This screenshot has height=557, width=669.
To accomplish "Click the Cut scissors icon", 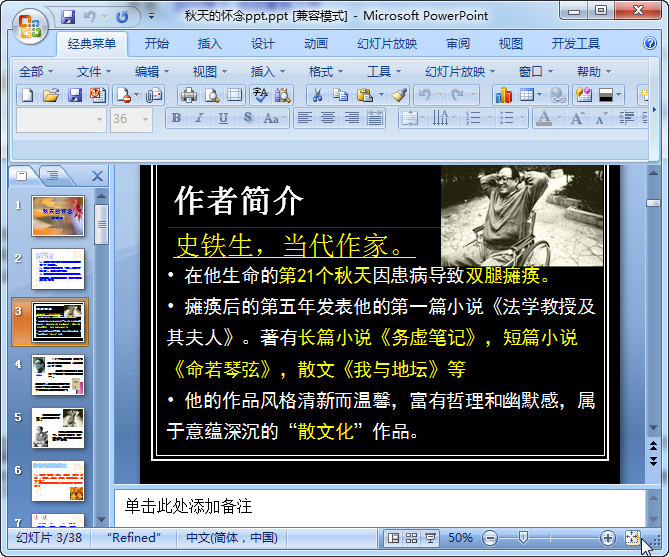I will (317, 95).
